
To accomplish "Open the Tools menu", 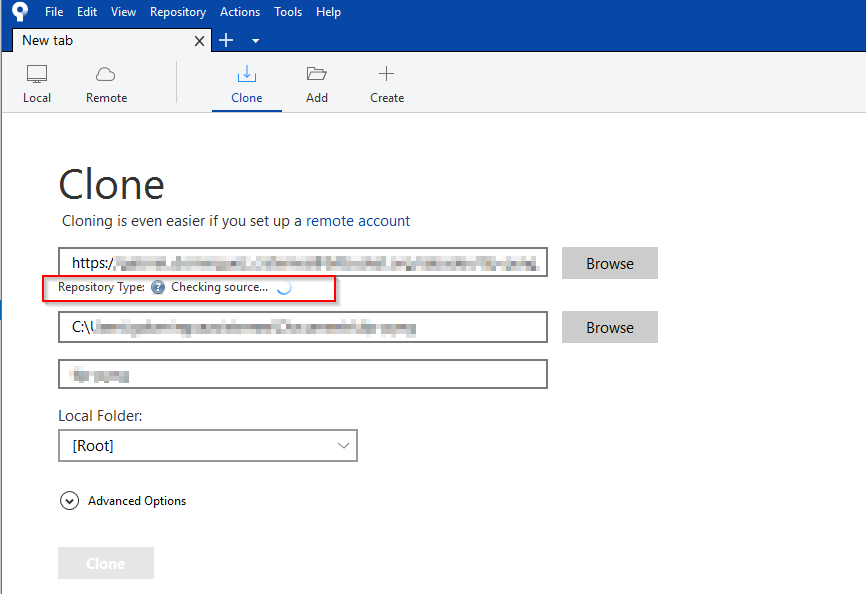I will pyautogui.click(x=288, y=12).
